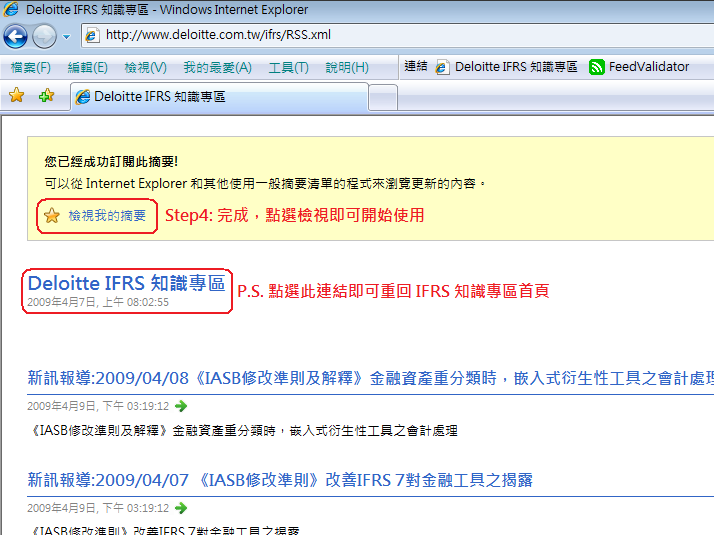Viewport: 714px width, 535px height.
Task: Open the 說明(H) menu
Action: tap(346, 67)
